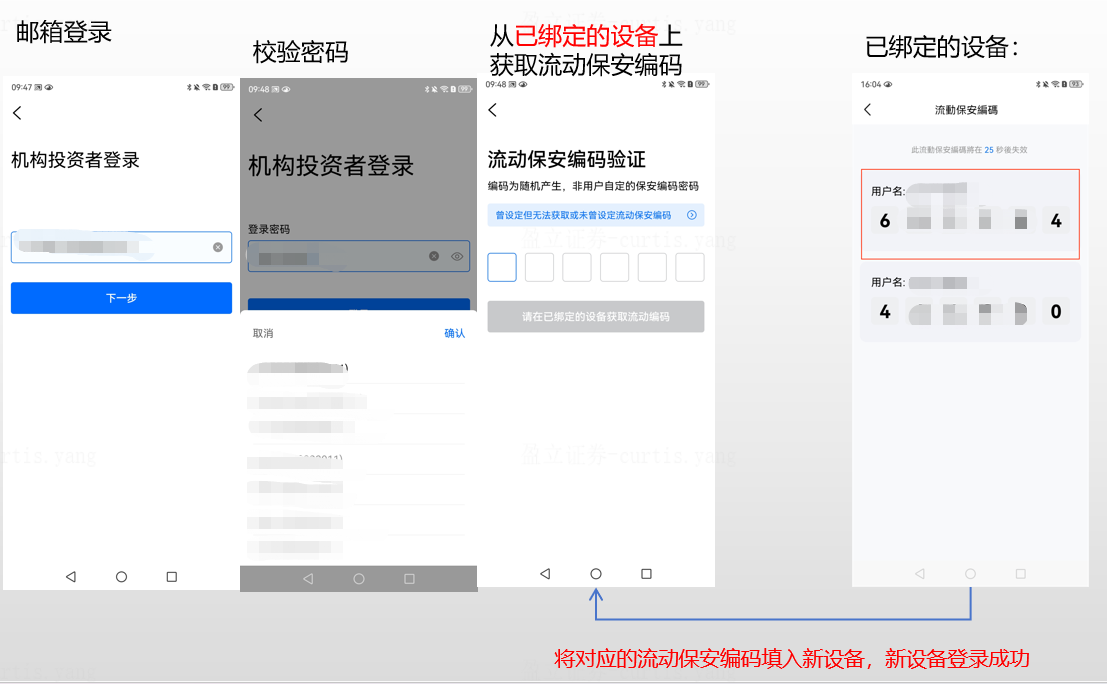1107x684 pixels.
Task: Click the 下一步 button
Action: pos(121,298)
